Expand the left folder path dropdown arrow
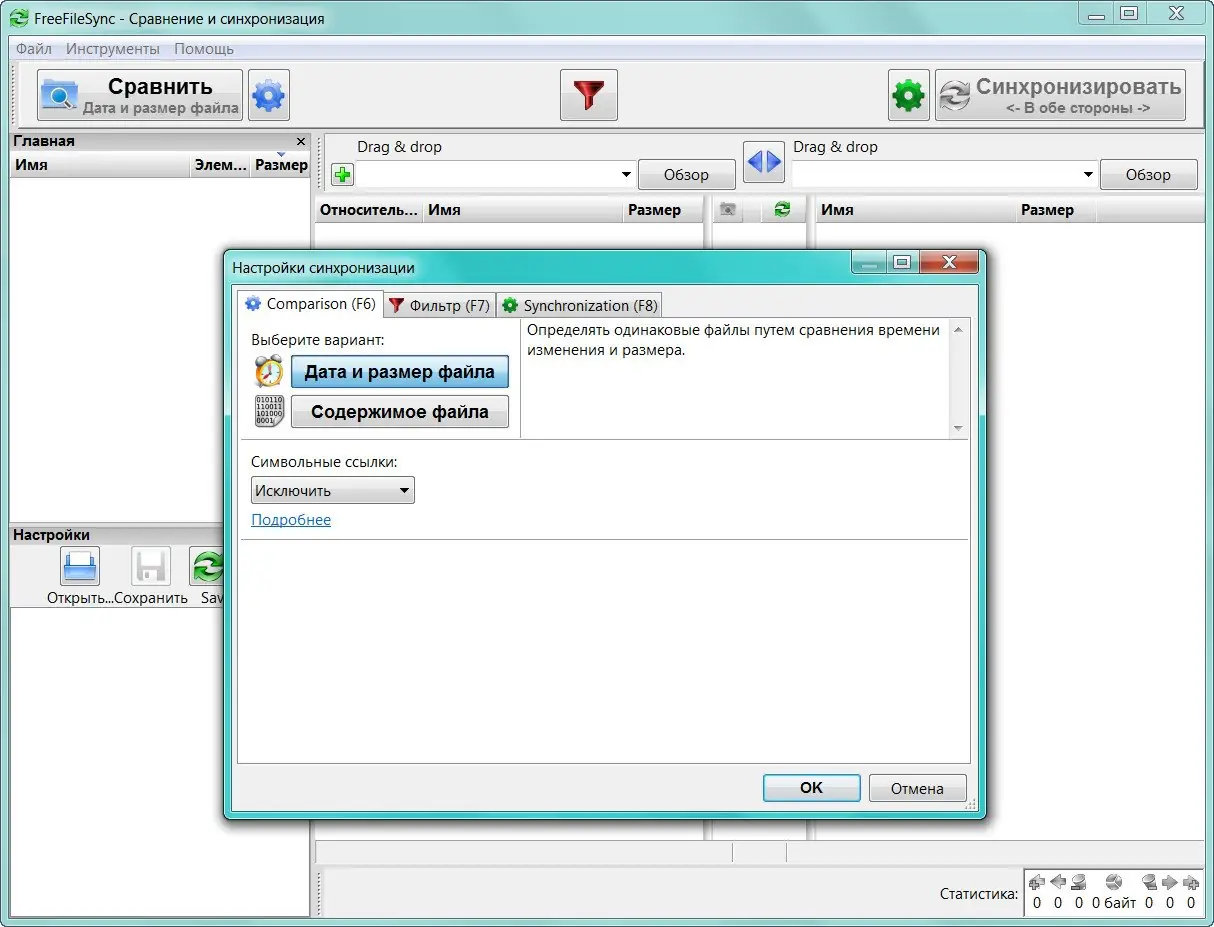The width and height of the screenshot is (1214, 927). tap(626, 175)
